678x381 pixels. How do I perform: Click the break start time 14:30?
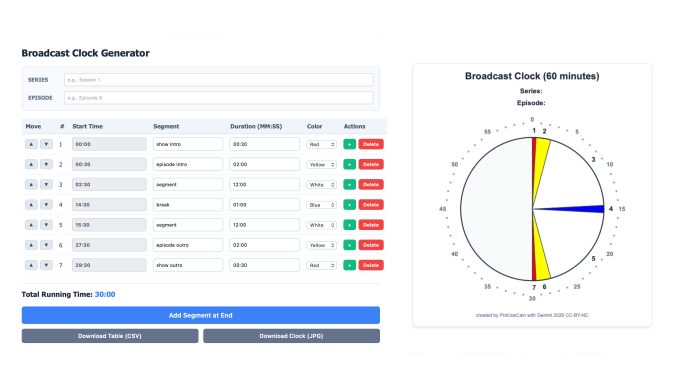[109, 205]
